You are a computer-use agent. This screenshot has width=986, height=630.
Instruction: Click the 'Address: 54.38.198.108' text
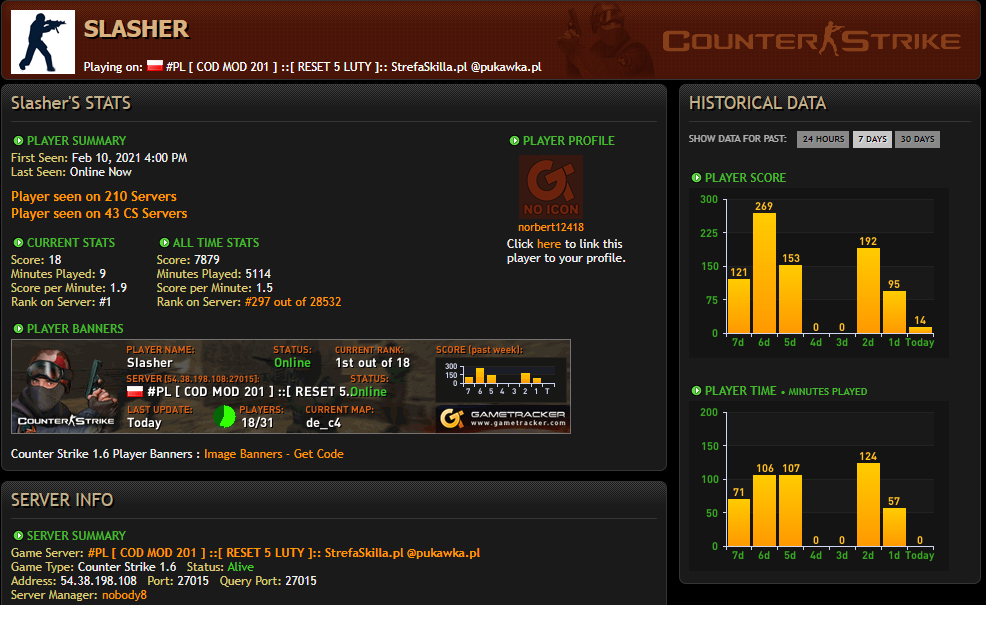click(74, 581)
